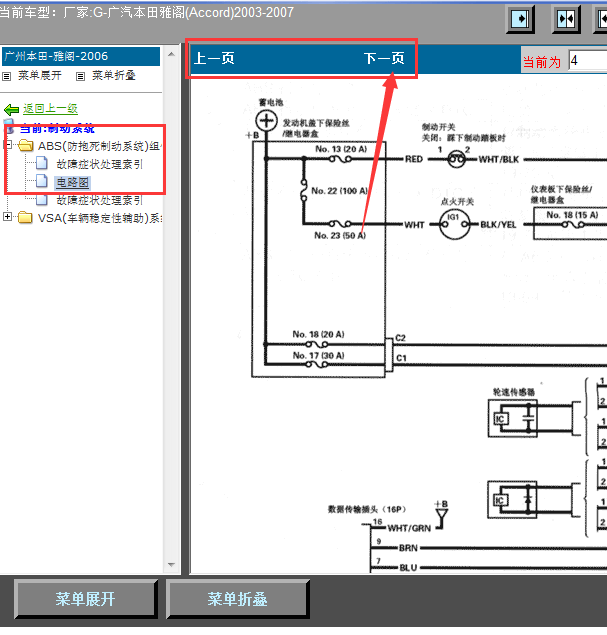
Task: Click the VSA folder icon
Action: [26, 217]
